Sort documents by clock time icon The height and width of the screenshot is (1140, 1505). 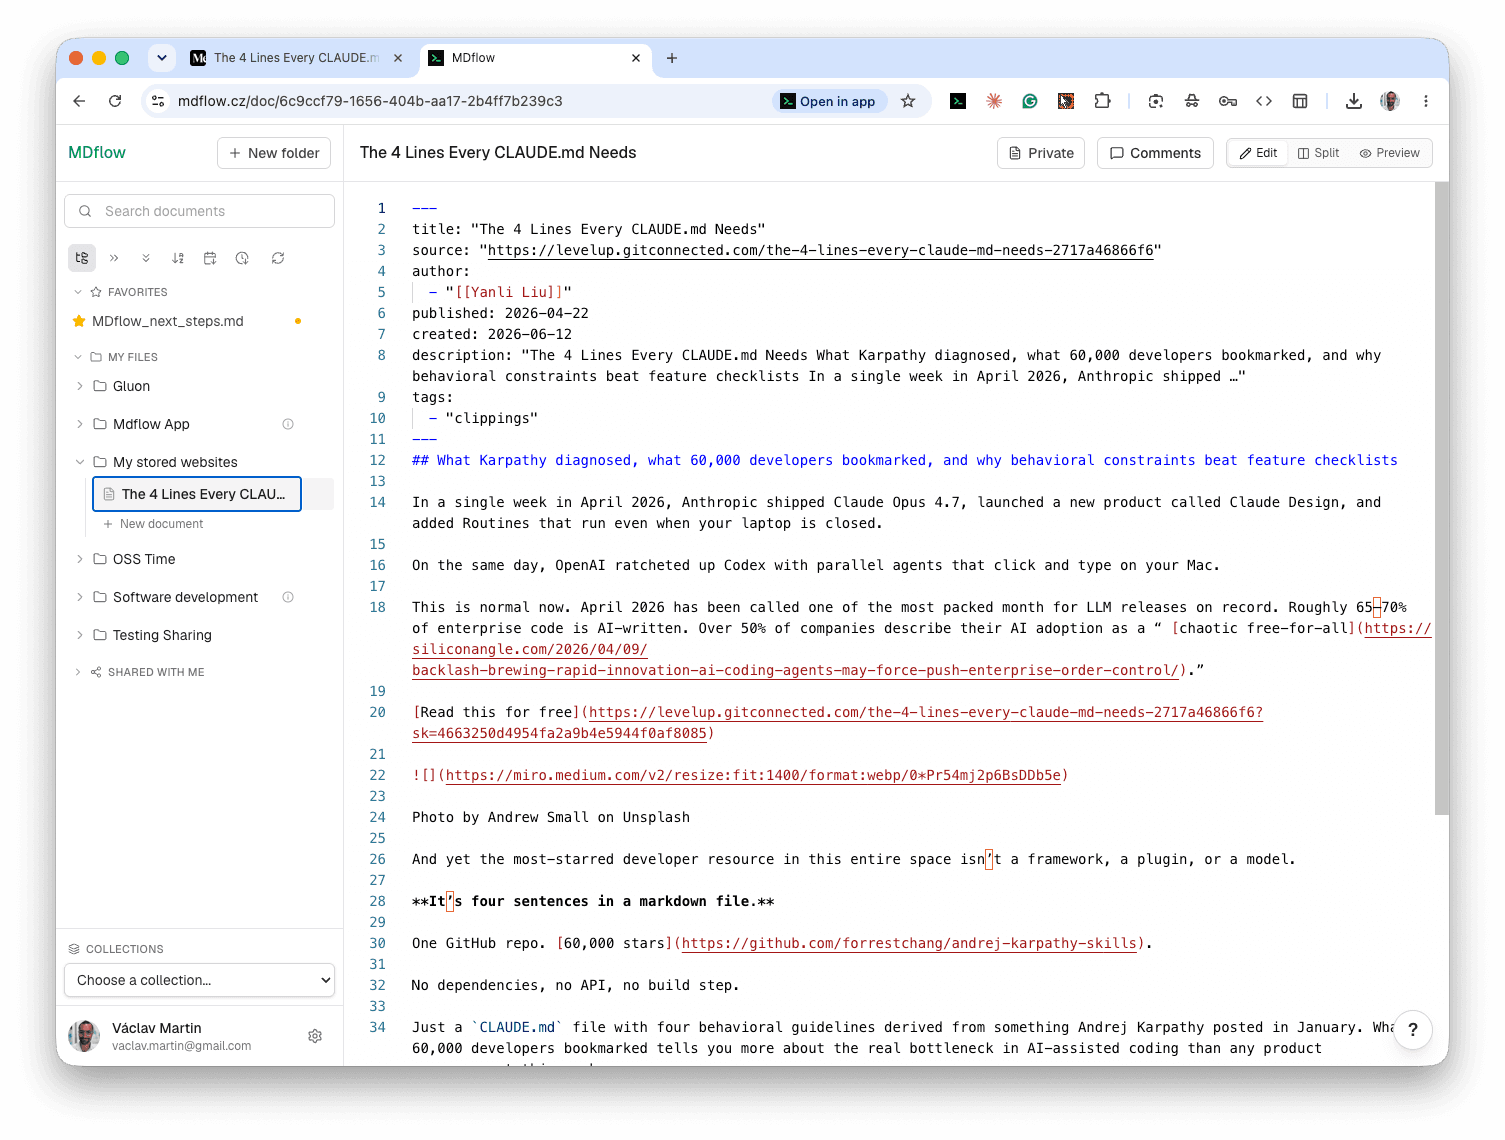(242, 258)
